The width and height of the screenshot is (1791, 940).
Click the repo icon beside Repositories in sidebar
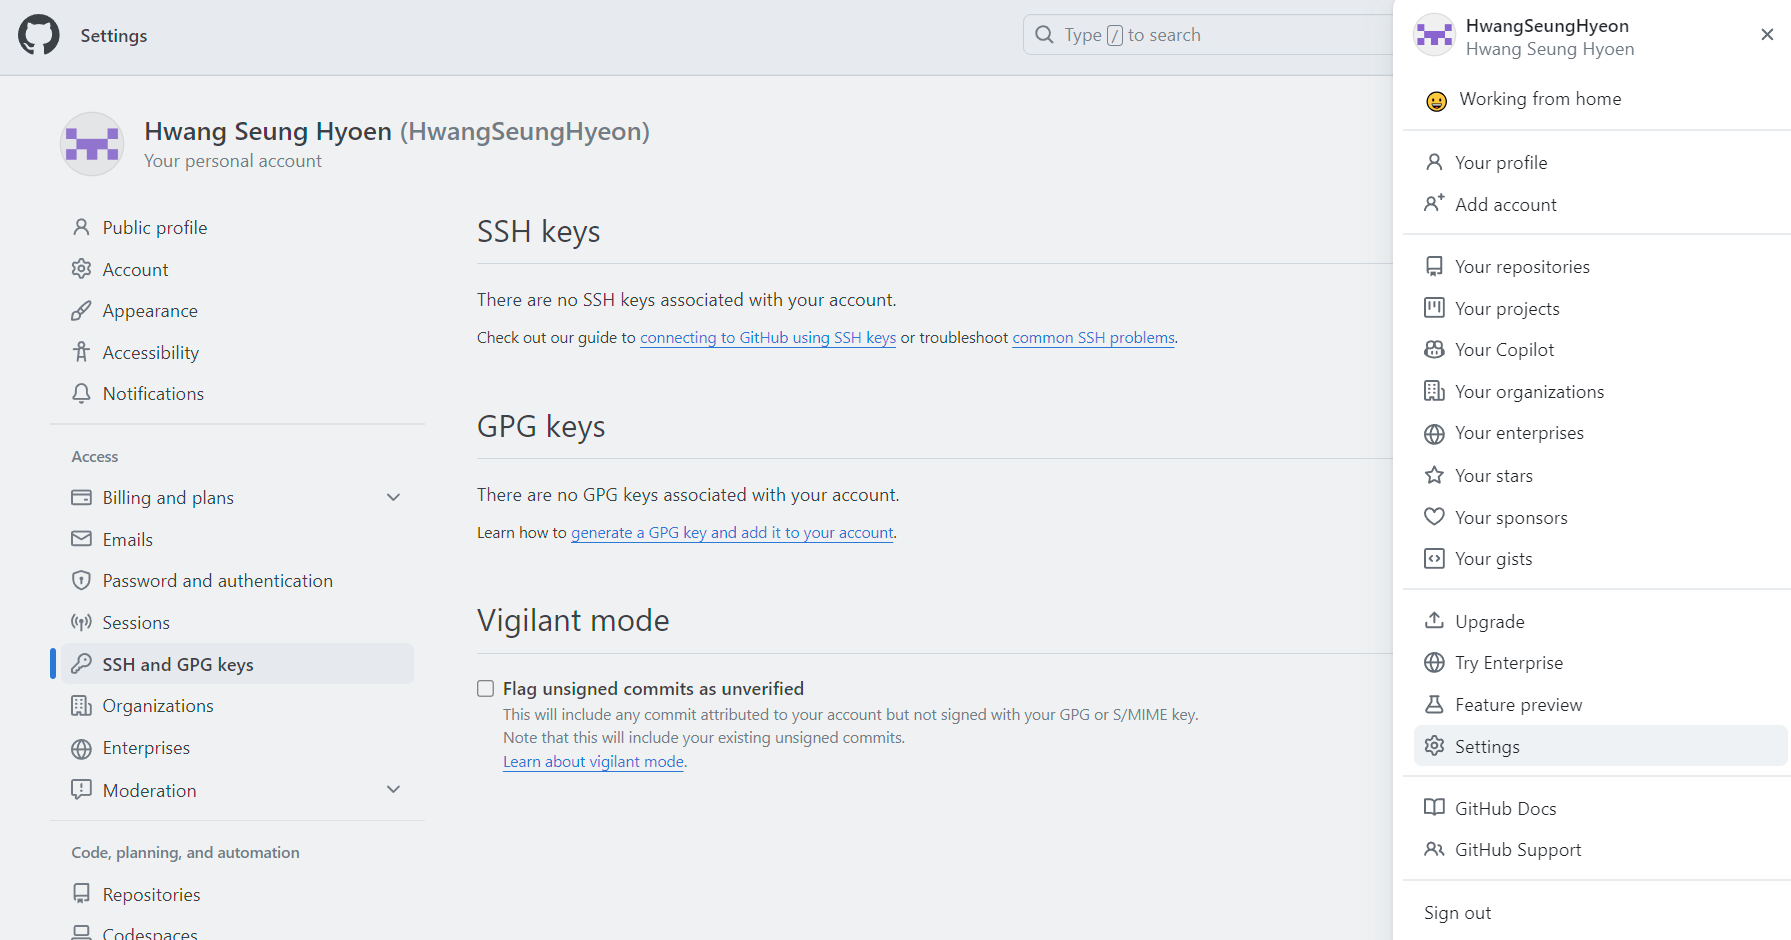pos(81,894)
